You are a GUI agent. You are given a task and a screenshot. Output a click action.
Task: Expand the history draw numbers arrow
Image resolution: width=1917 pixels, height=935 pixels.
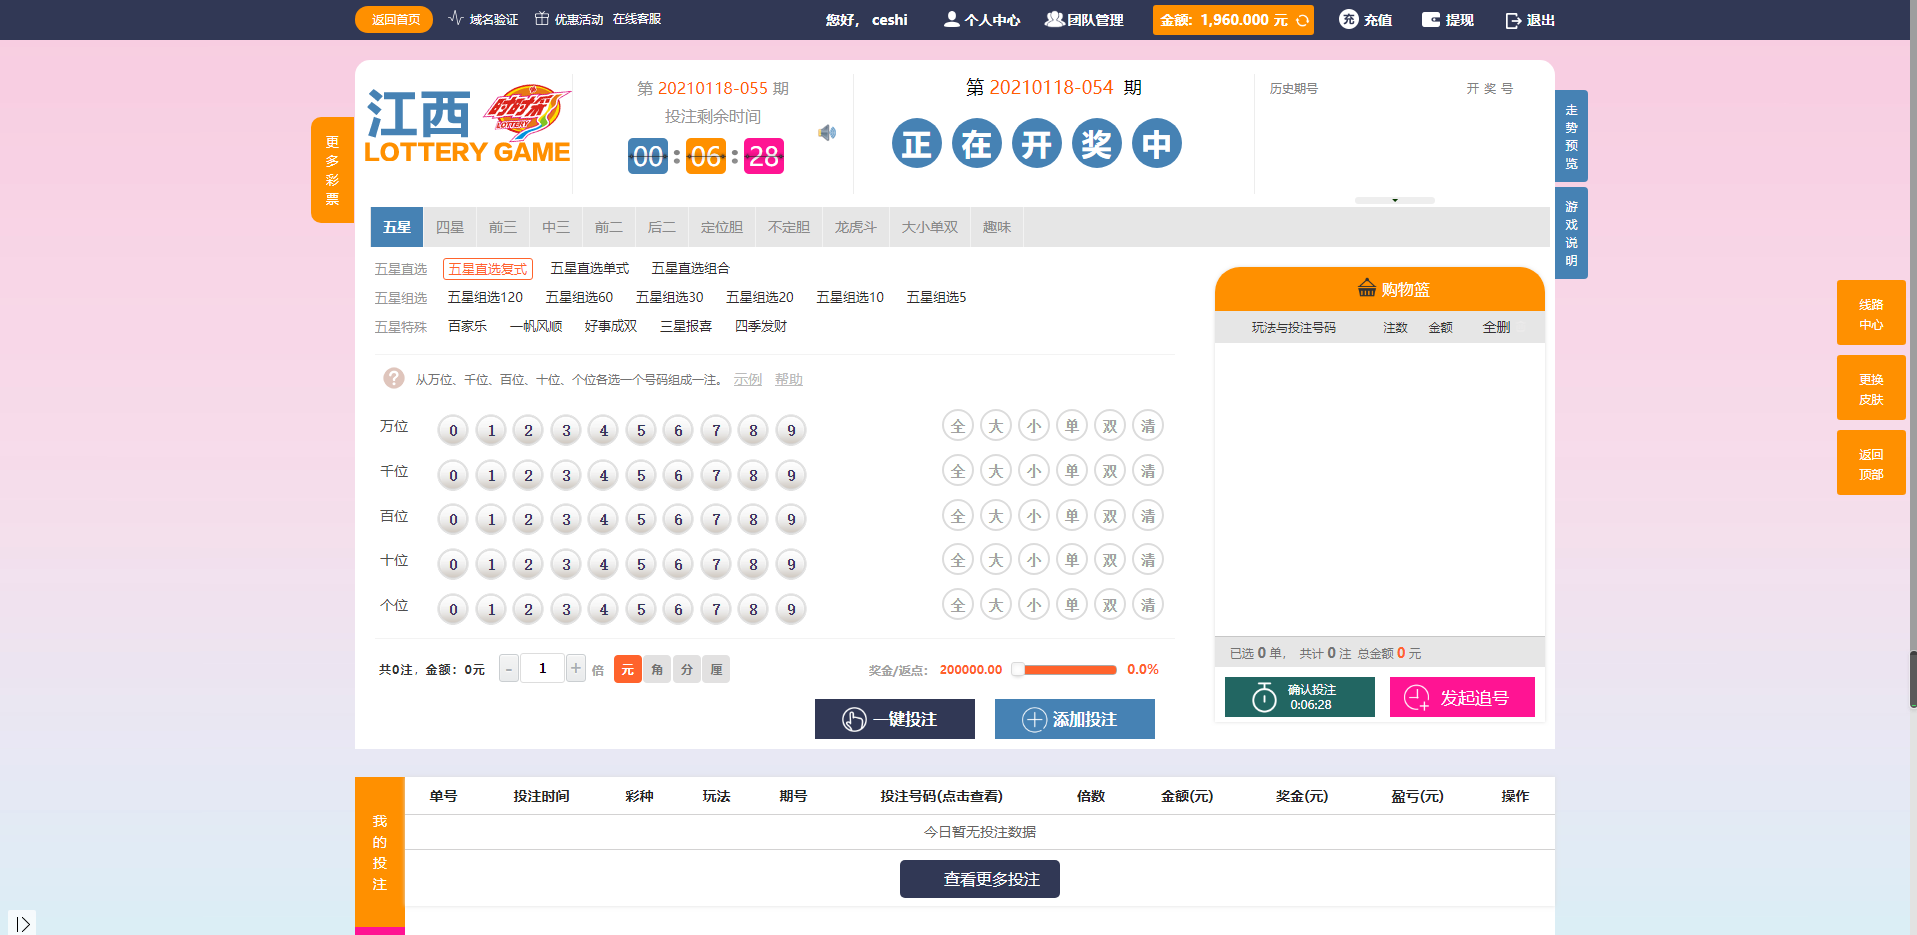click(1394, 201)
